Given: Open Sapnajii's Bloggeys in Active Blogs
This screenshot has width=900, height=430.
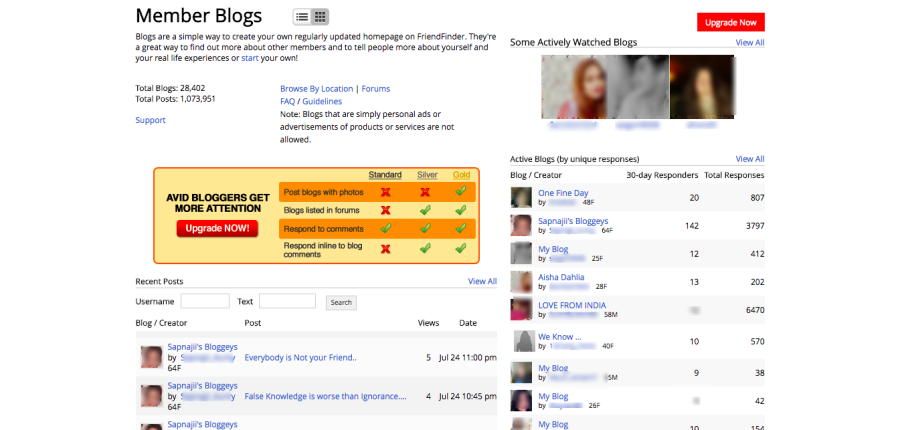Looking at the screenshot, I should pyautogui.click(x=573, y=221).
